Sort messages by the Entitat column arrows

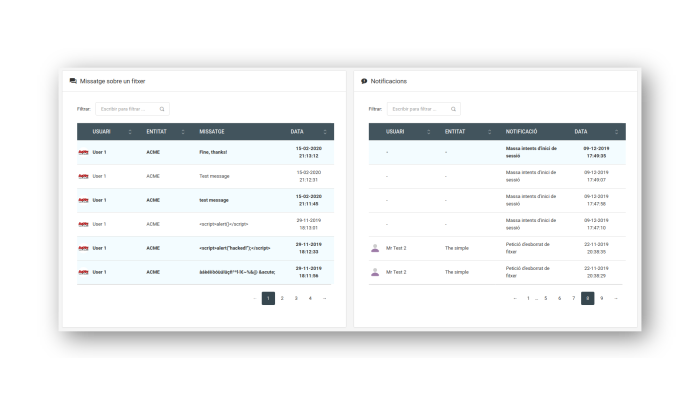(183, 132)
